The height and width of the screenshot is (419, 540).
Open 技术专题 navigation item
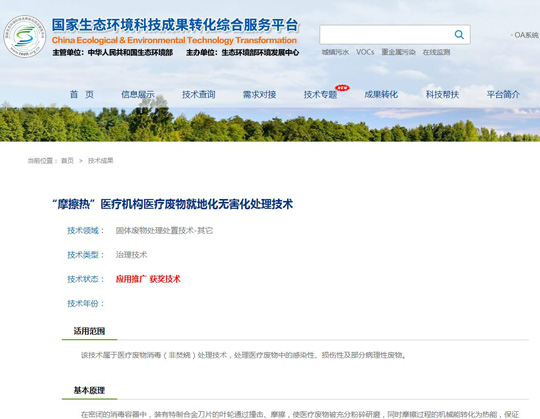[x=320, y=94]
